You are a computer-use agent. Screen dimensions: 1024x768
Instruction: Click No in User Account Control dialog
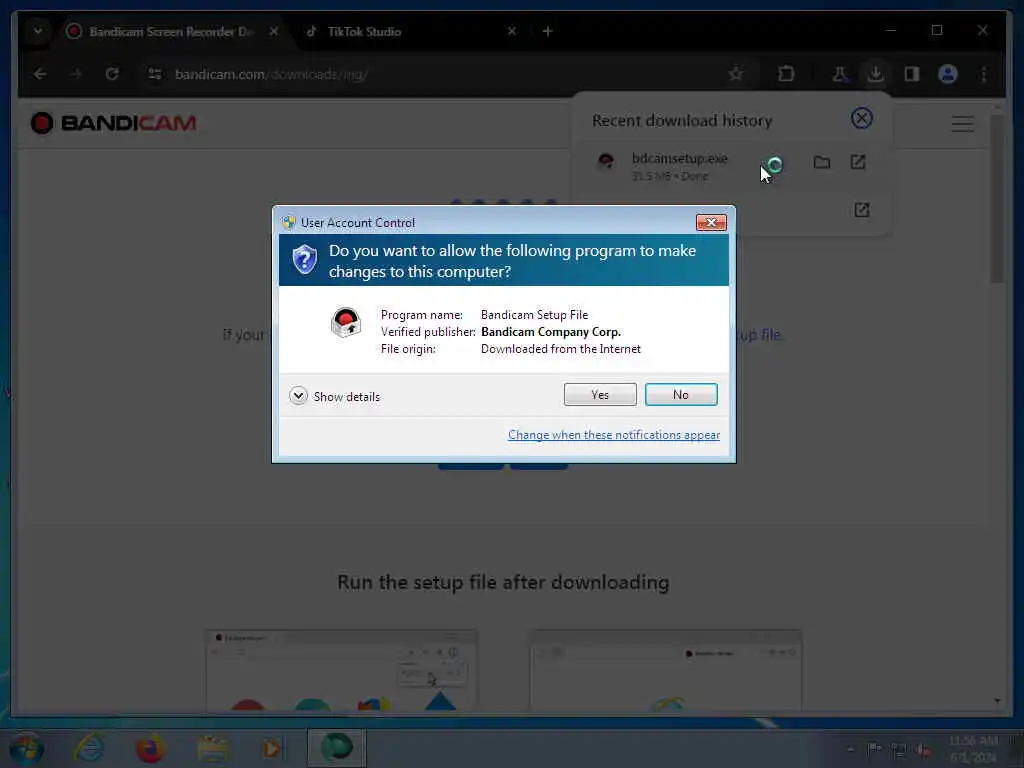point(680,394)
